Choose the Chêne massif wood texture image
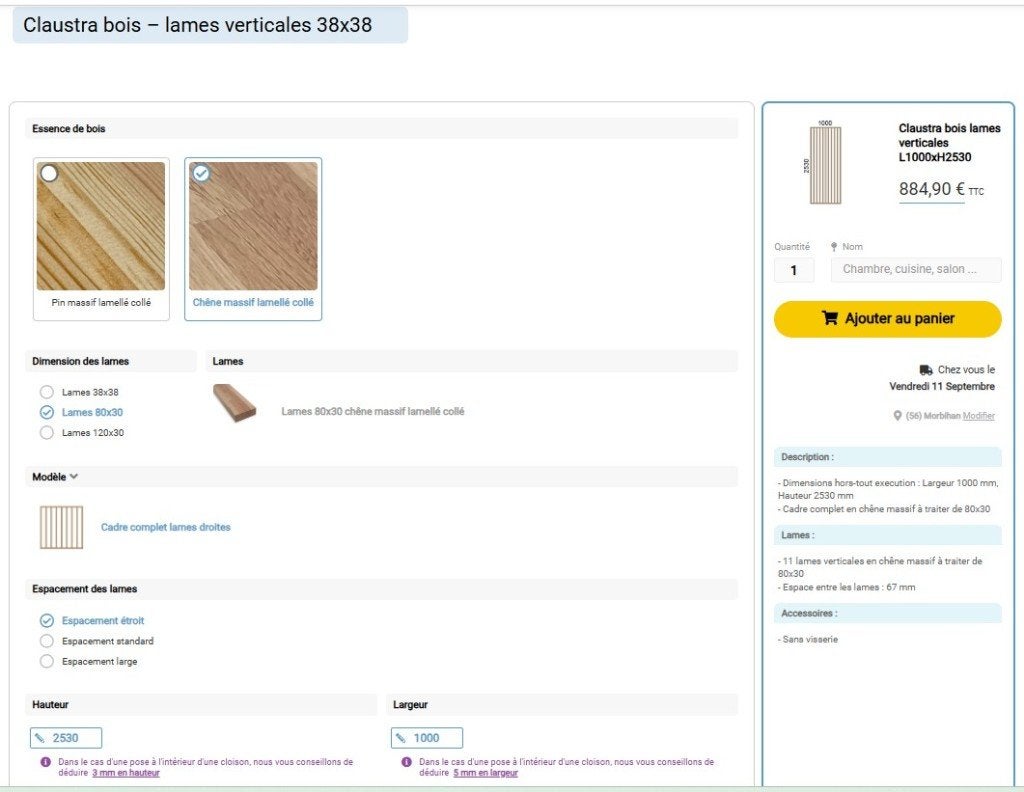Viewport: 1024px width, 792px height. coord(253,226)
